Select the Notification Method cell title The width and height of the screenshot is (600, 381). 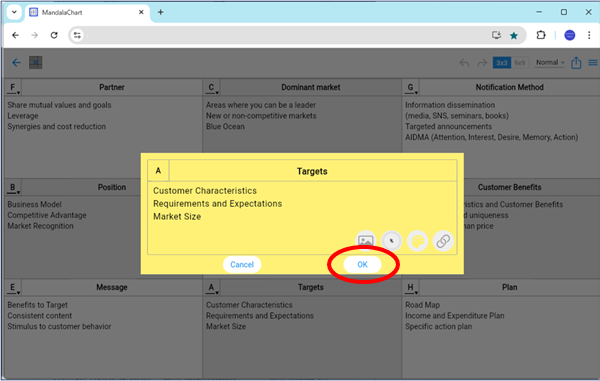[509, 87]
